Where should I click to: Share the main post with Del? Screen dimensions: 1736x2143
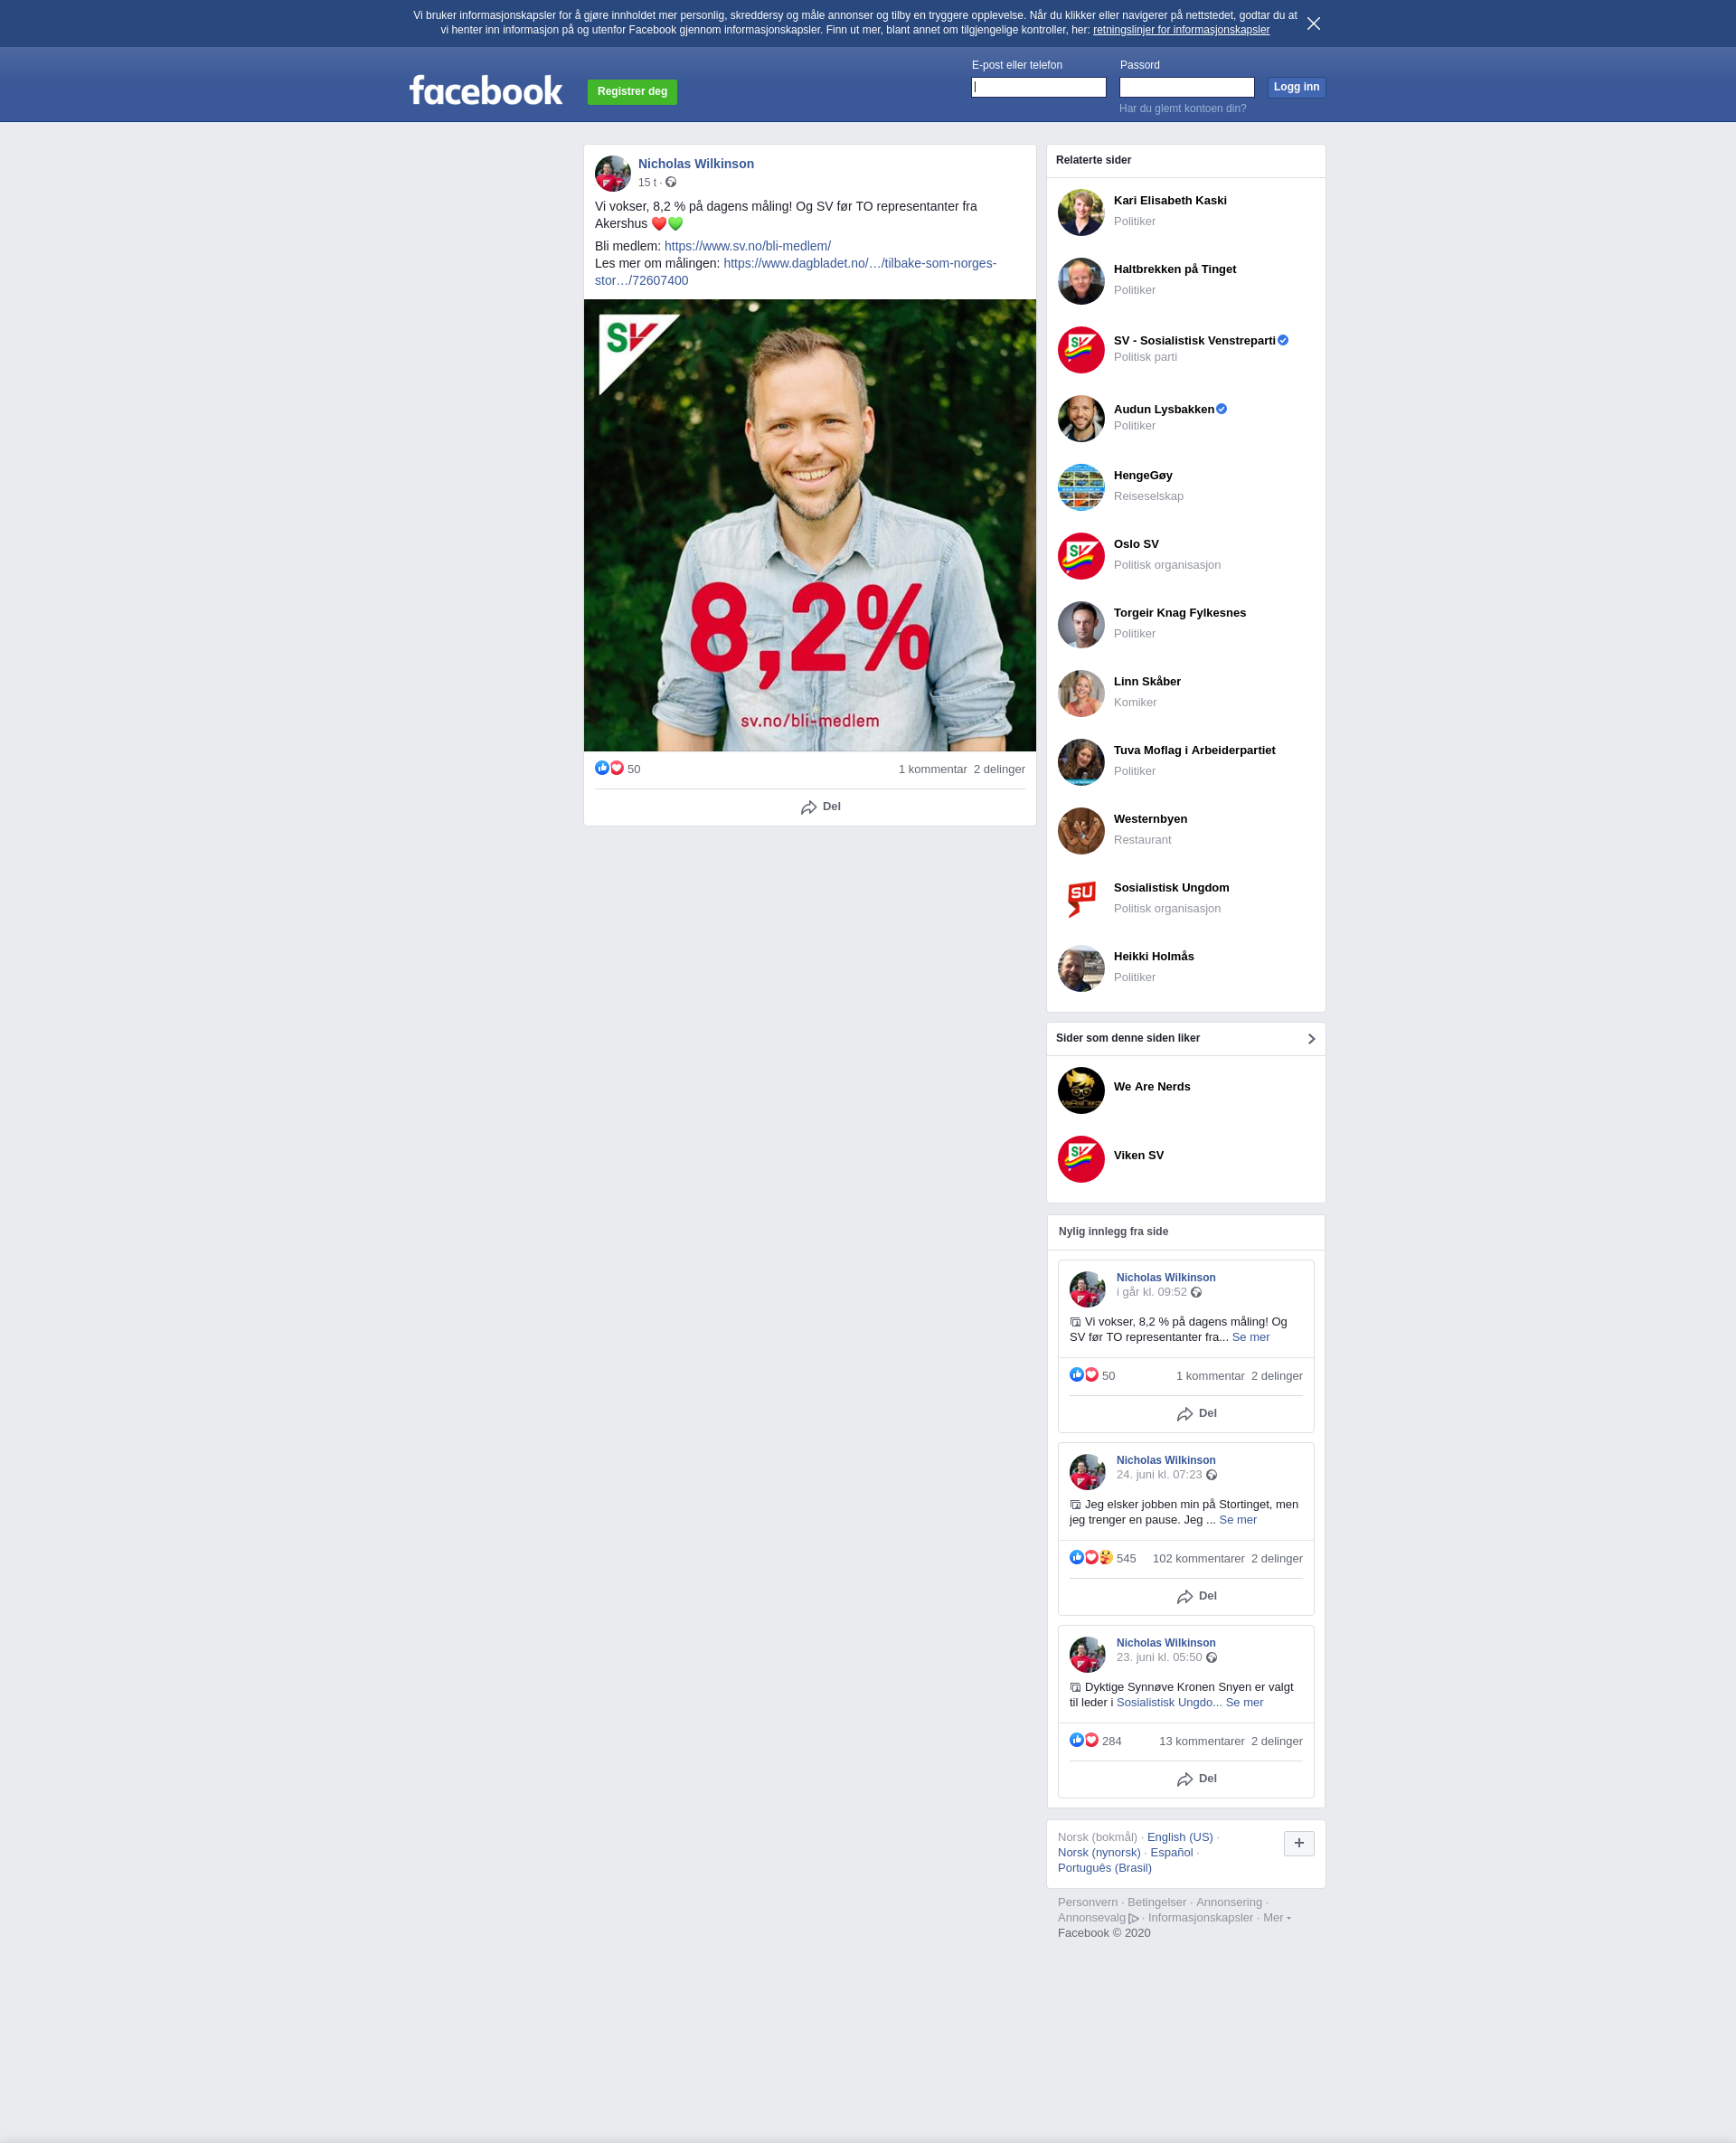820,807
